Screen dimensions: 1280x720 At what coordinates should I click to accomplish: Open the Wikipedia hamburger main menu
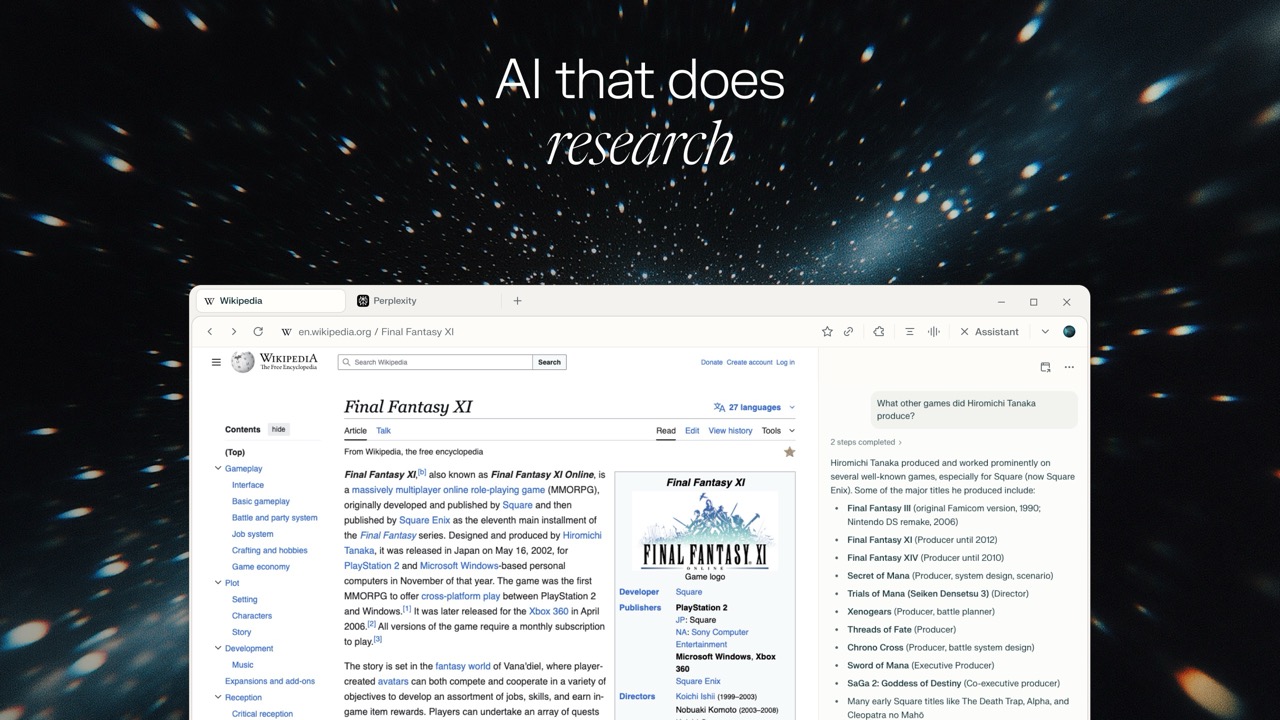(216, 362)
